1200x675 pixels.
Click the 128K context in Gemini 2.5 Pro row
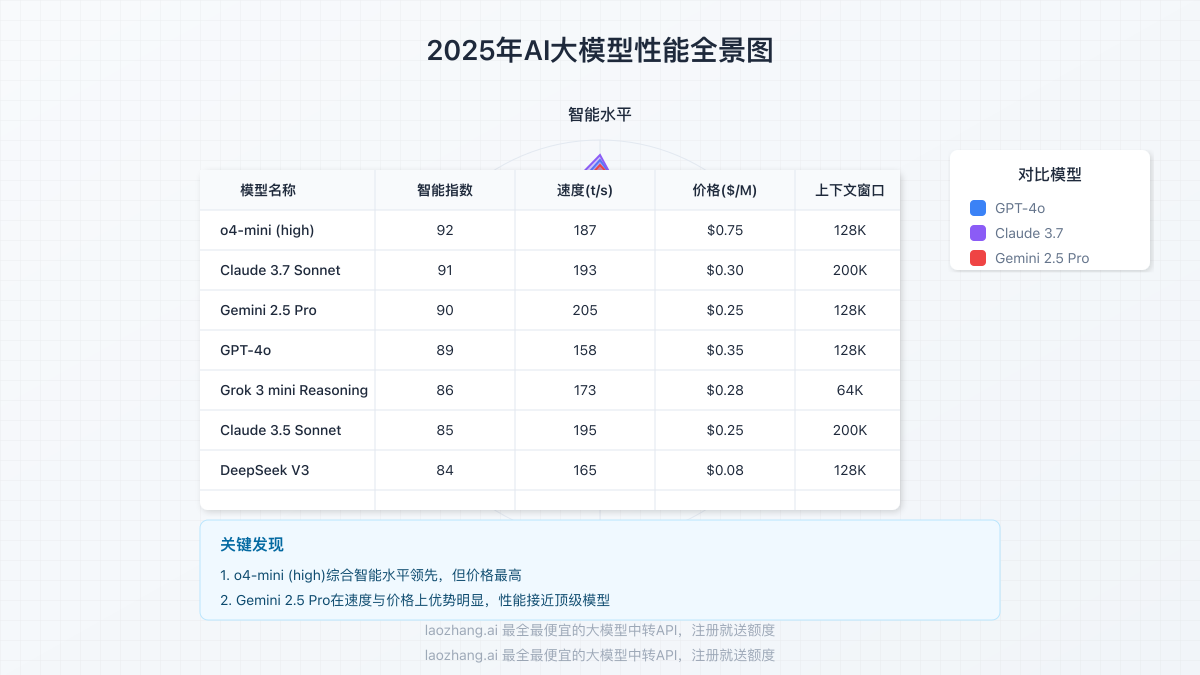click(850, 310)
